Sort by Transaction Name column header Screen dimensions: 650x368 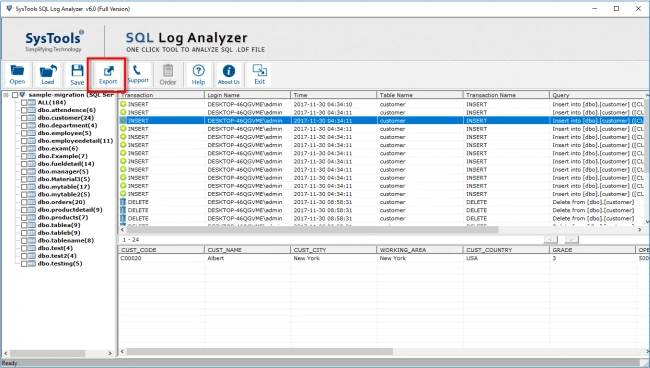click(x=506, y=95)
